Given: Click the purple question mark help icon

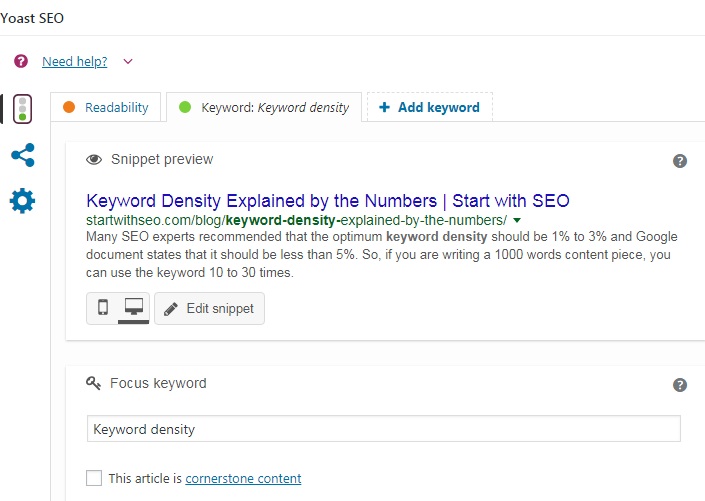Looking at the screenshot, I should (x=21, y=61).
